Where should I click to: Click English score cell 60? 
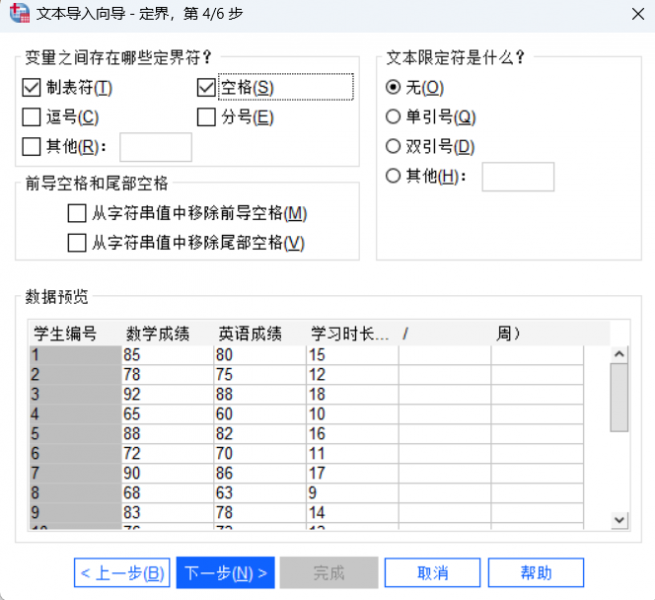tap(260, 414)
